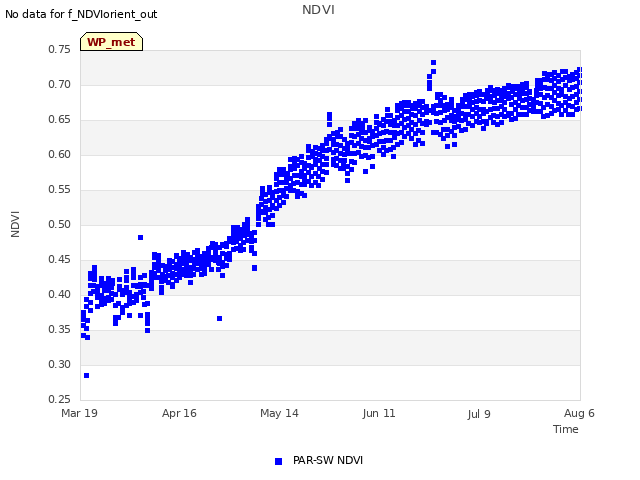
Task: Click the 0.30 y-axis tick label
Action: [60, 364]
